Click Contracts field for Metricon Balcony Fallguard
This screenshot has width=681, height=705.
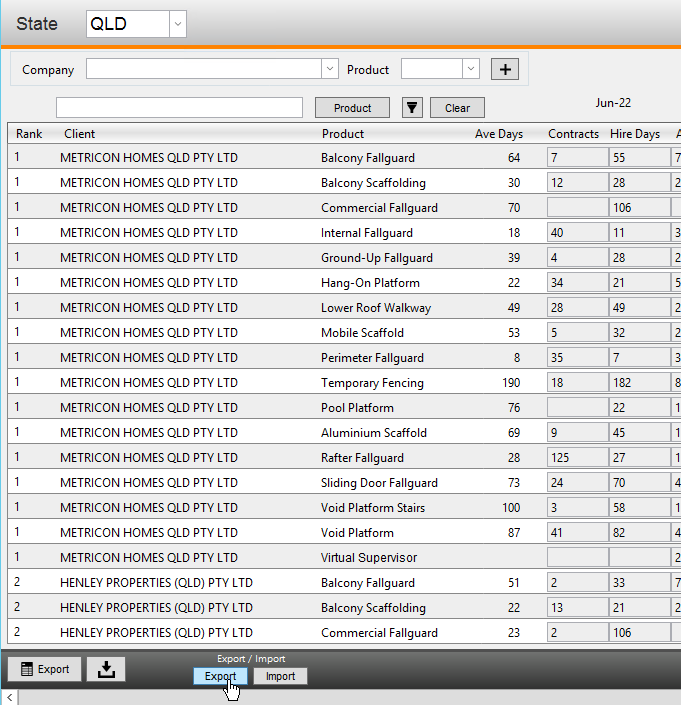click(578, 157)
